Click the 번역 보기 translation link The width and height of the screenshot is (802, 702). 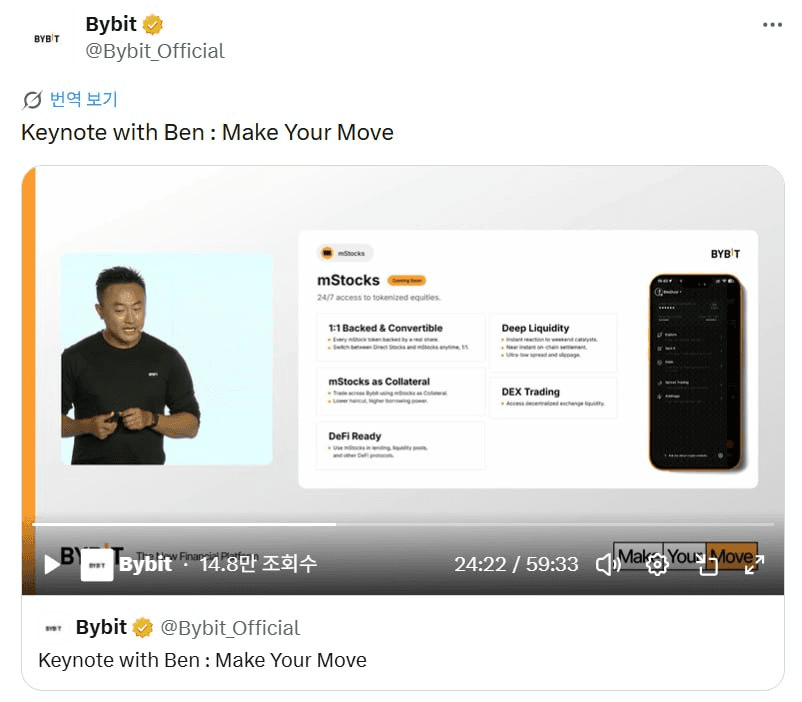click(x=83, y=99)
